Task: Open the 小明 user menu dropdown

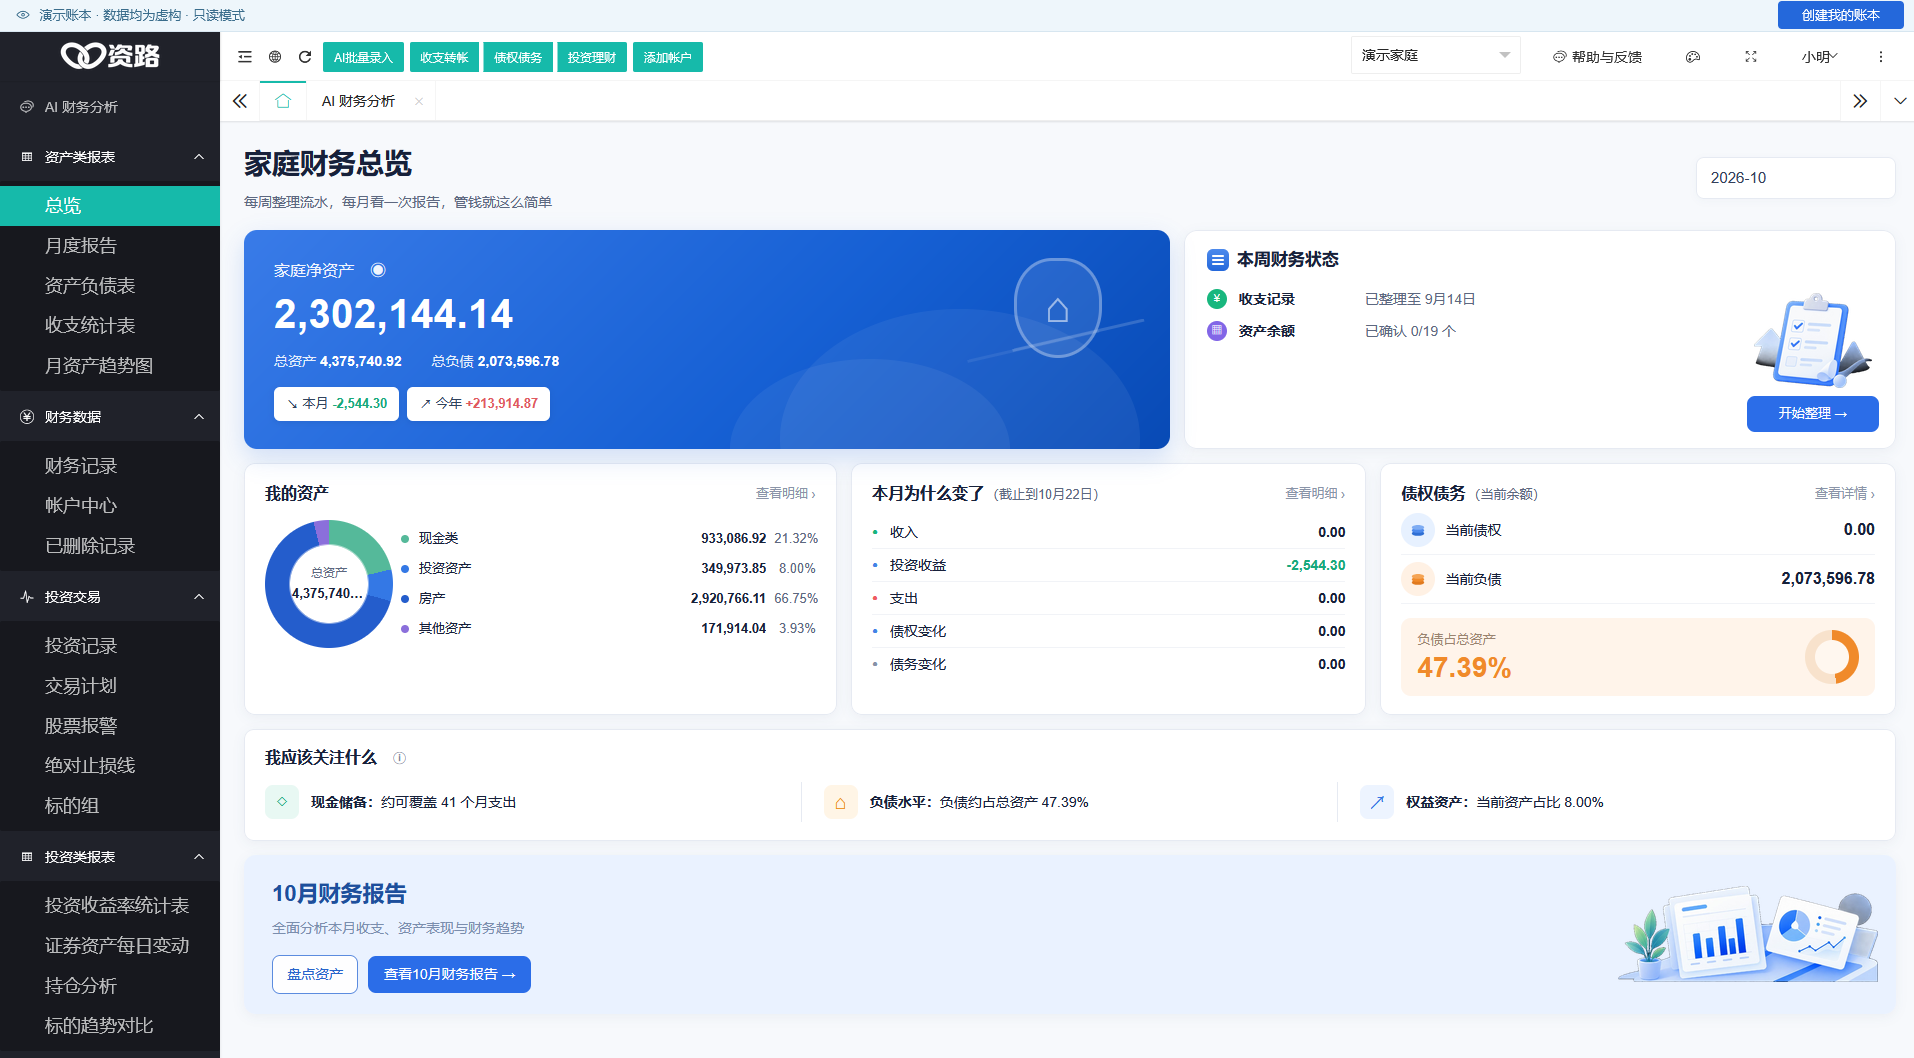Action: 1820,57
